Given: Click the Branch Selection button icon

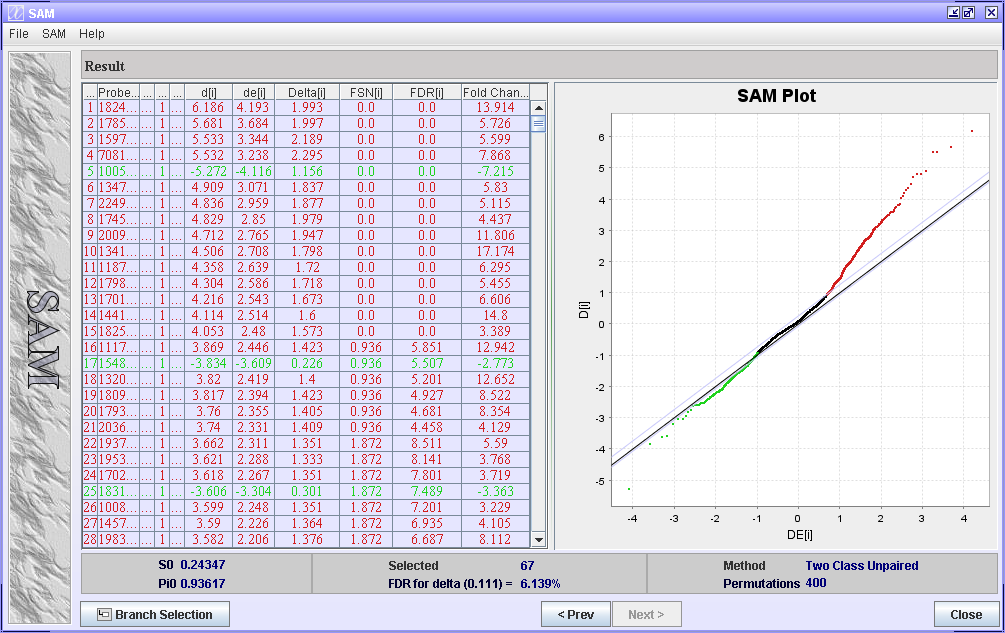Looking at the screenshot, I should [x=104, y=614].
